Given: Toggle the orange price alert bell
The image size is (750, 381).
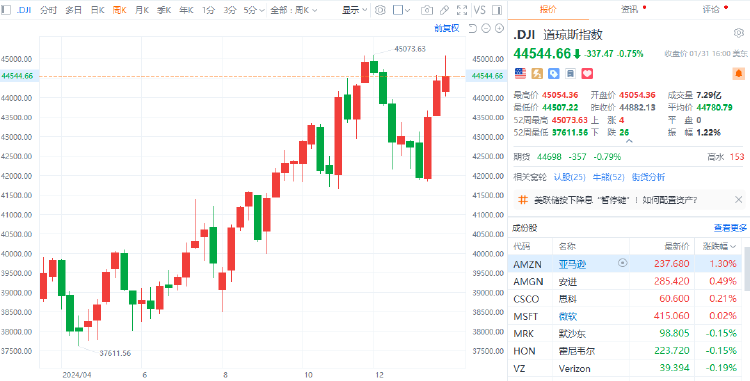Looking at the screenshot, I should click(739, 74).
